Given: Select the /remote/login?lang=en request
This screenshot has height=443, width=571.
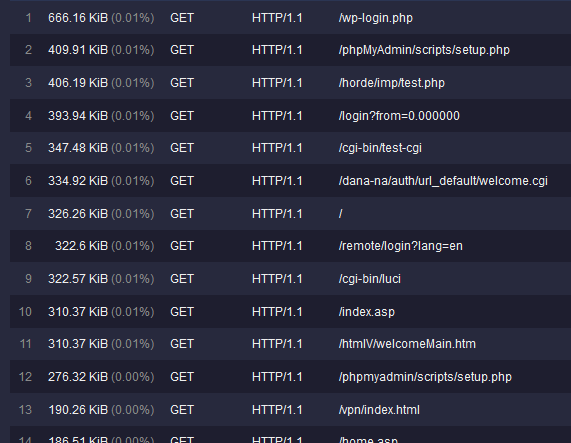Looking at the screenshot, I should tap(401, 246).
